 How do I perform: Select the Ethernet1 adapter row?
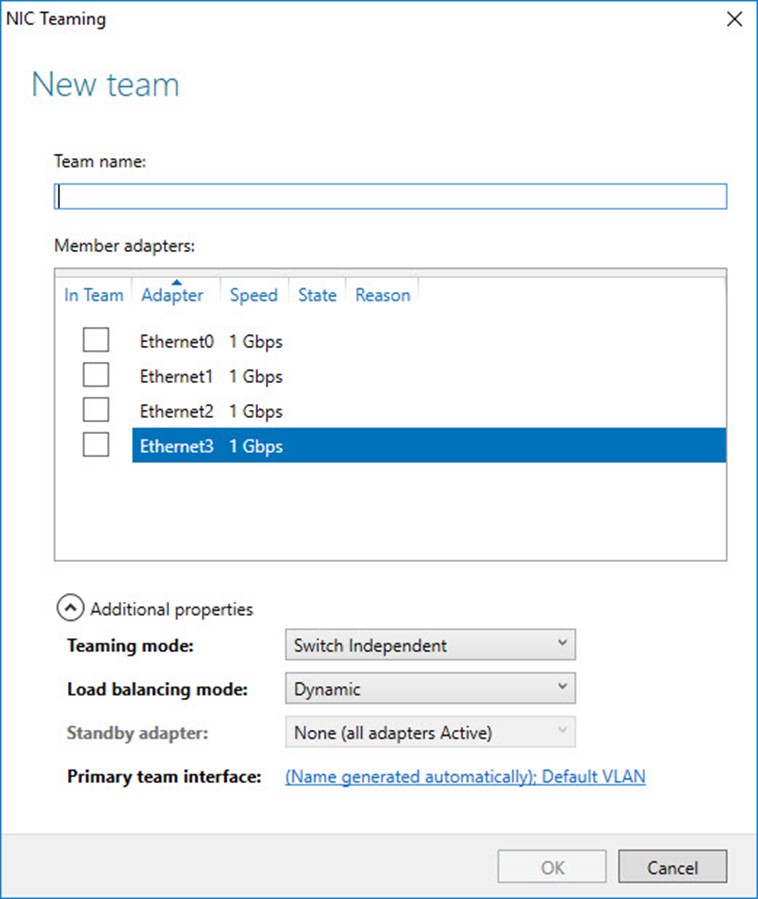tap(429, 376)
